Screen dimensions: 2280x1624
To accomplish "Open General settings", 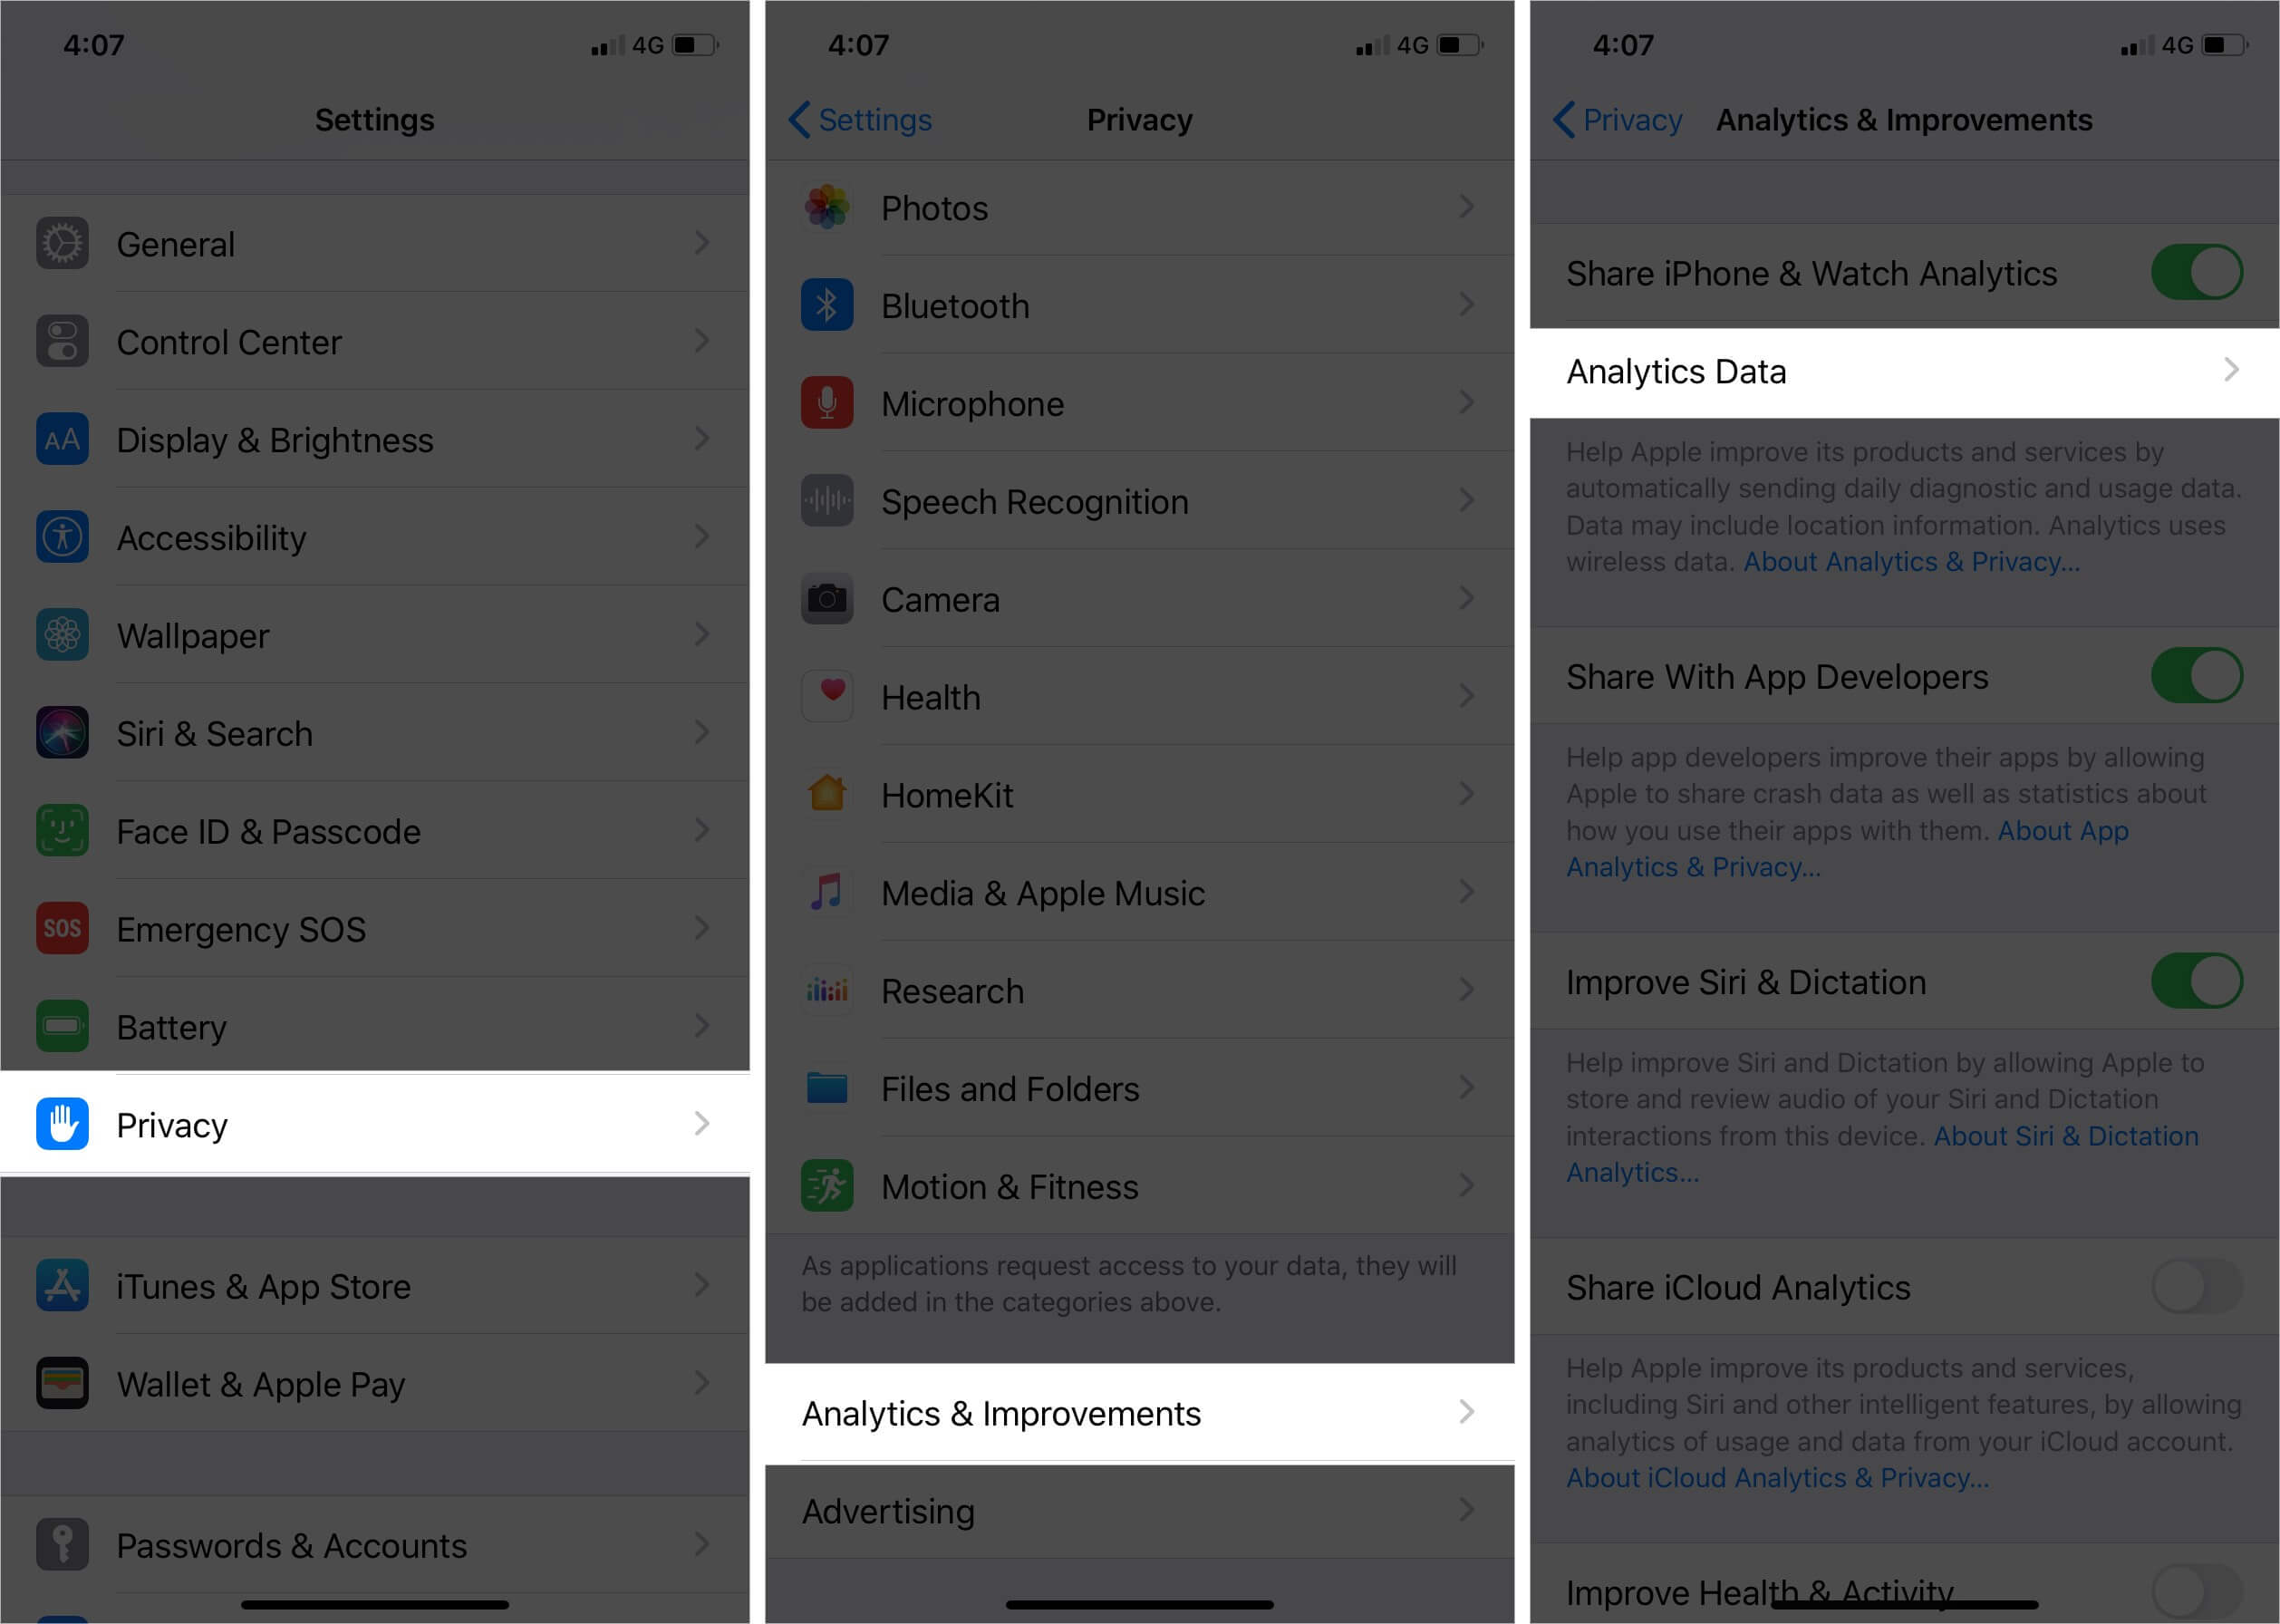I will pos(374,245).
